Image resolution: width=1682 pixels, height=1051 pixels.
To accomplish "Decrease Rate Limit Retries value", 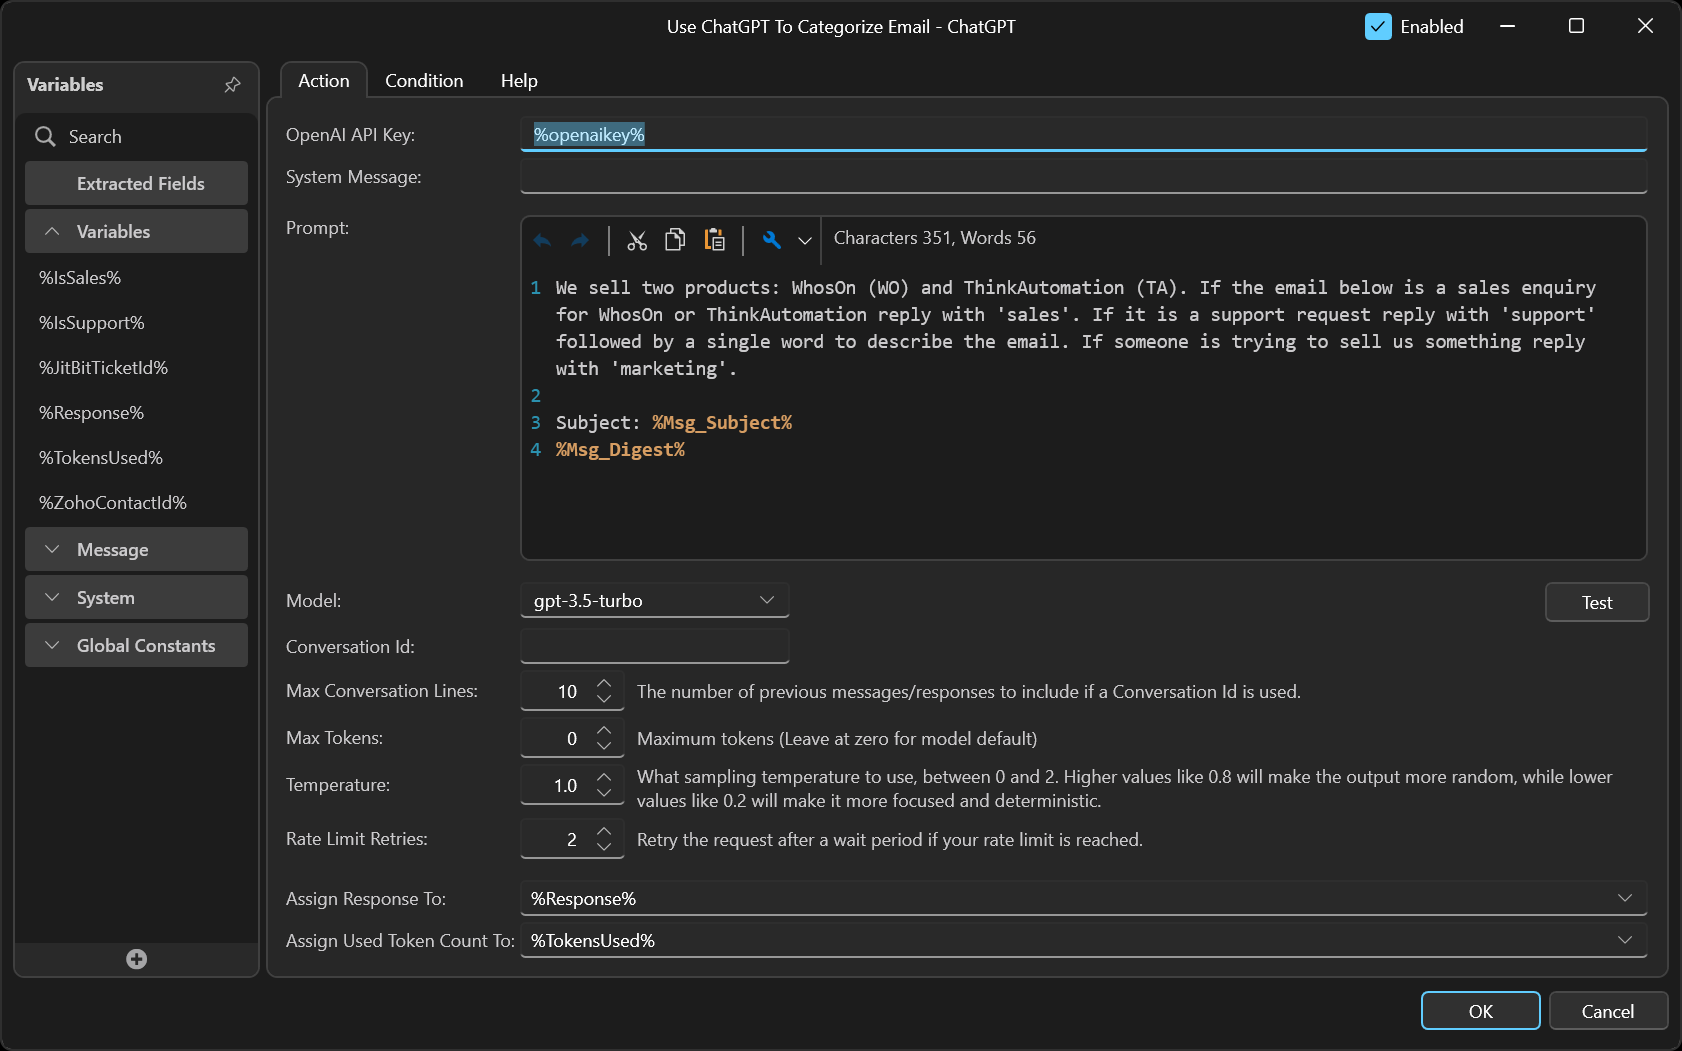I will click(x=604, y=846).
